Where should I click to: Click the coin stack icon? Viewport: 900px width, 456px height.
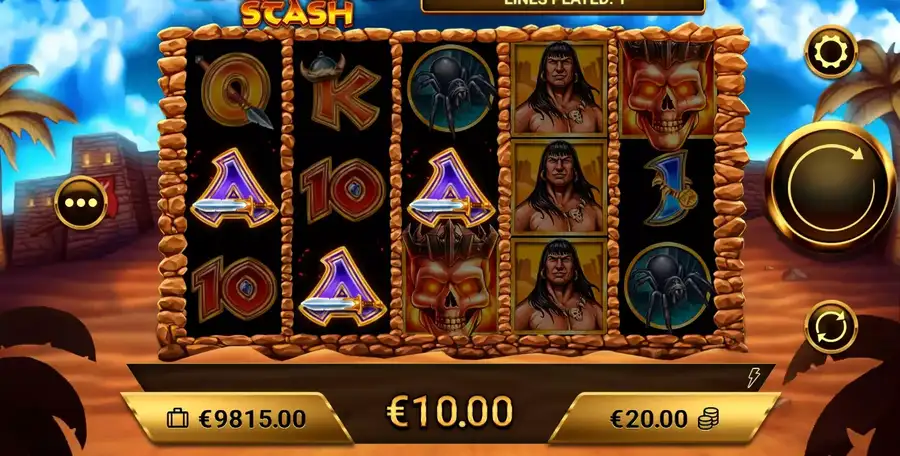708,419
